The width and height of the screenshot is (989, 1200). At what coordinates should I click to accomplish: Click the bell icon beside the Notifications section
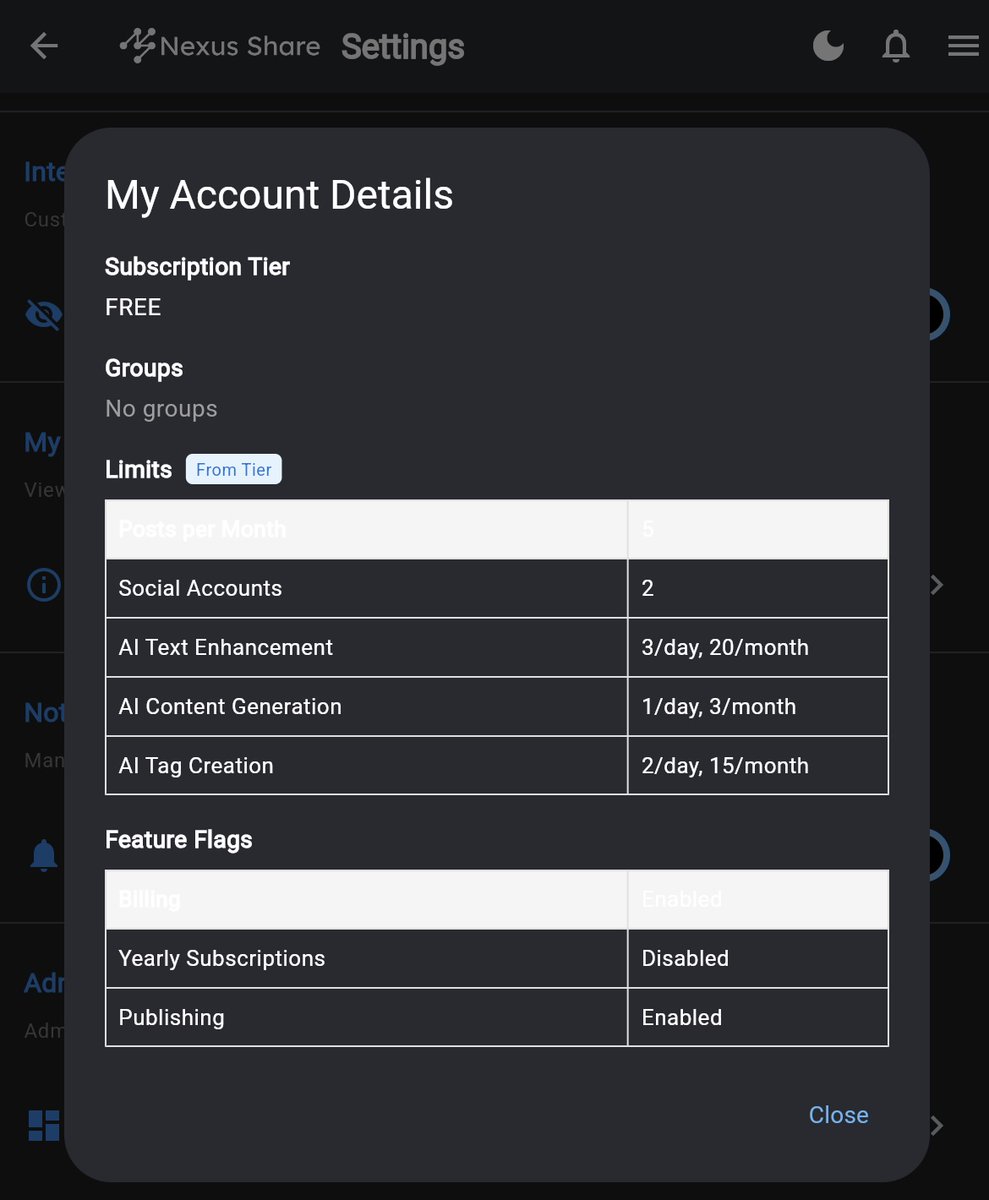point(43,855)
